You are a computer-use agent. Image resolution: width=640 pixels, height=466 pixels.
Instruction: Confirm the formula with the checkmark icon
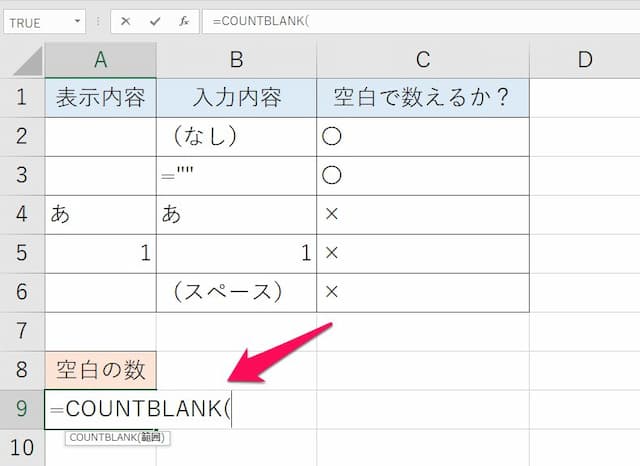pyautogui.click(x=155, y=21)
